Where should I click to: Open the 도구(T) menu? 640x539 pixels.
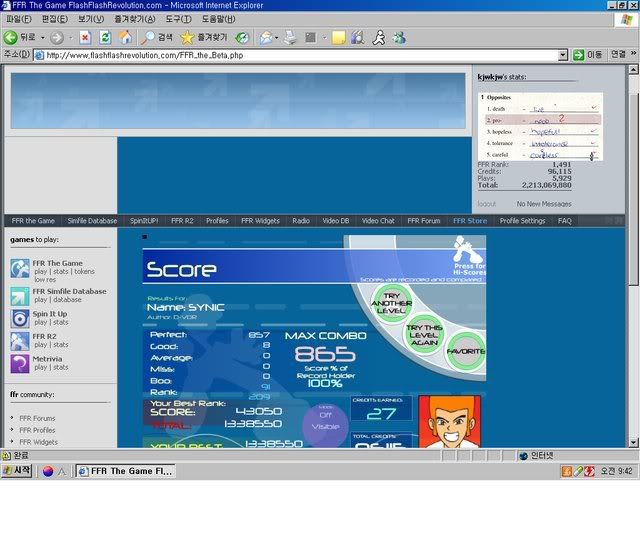click(x=178, y=19)
